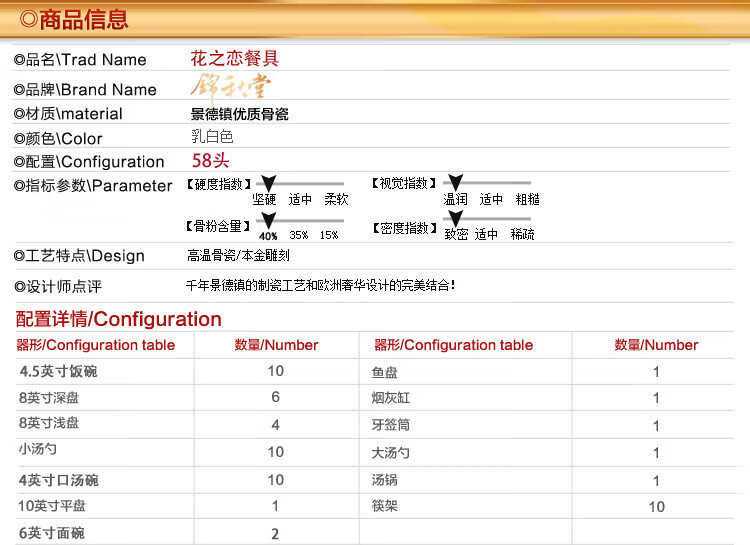
Task: Click the material value 景德镇优质骨瓷
Action: 239,114
